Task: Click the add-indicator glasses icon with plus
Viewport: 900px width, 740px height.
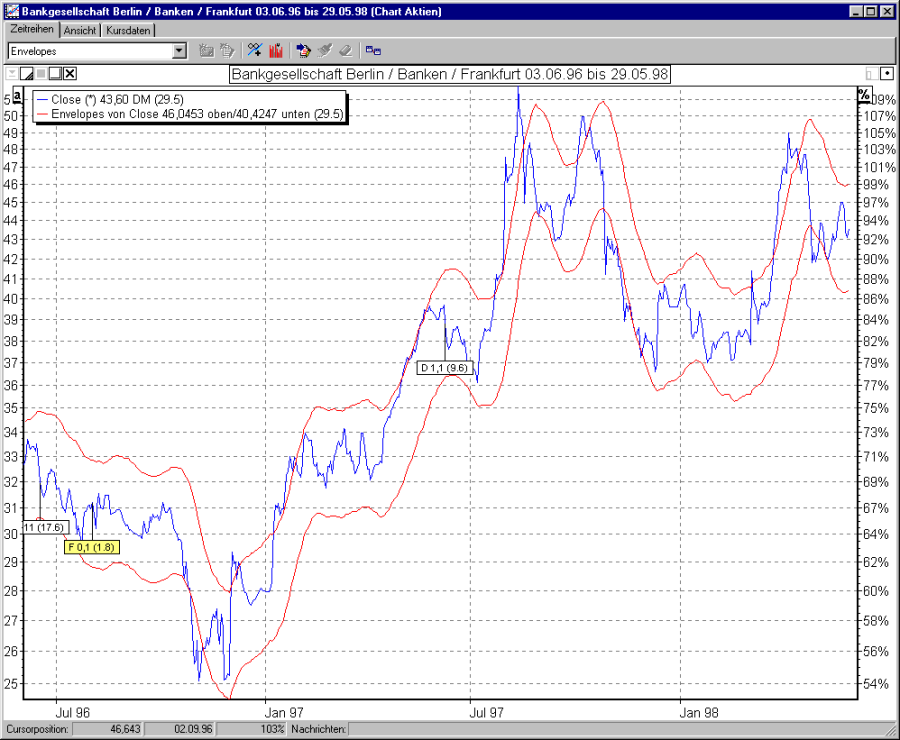Action: [254, 50]
